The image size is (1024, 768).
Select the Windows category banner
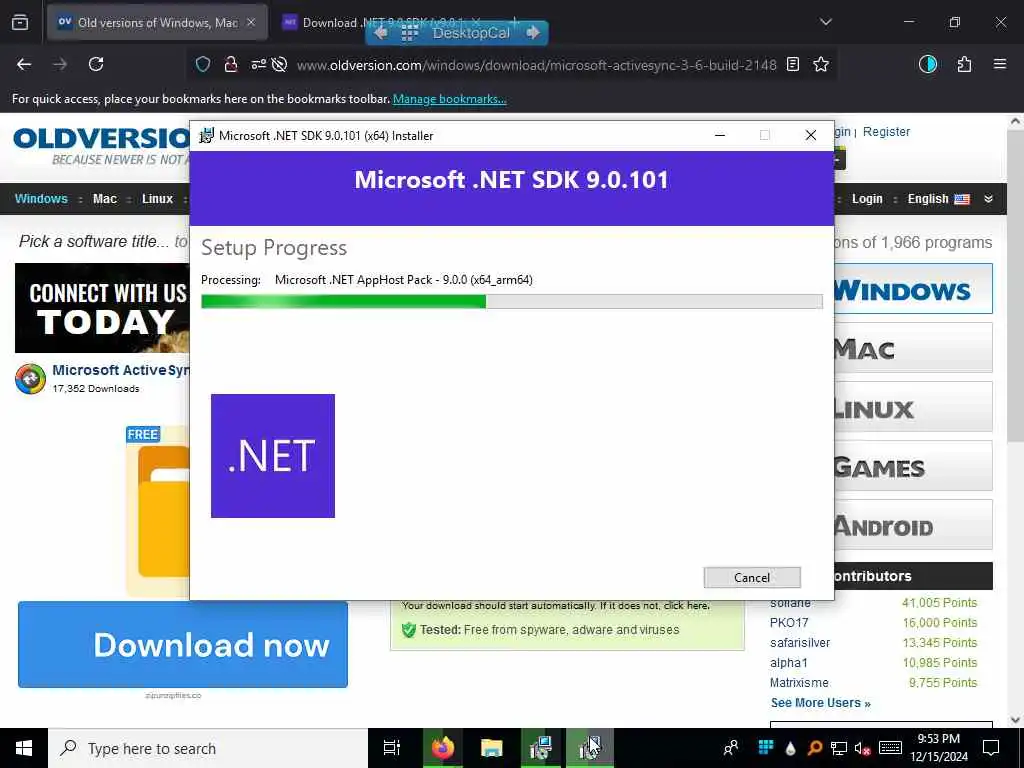[913, 289]
